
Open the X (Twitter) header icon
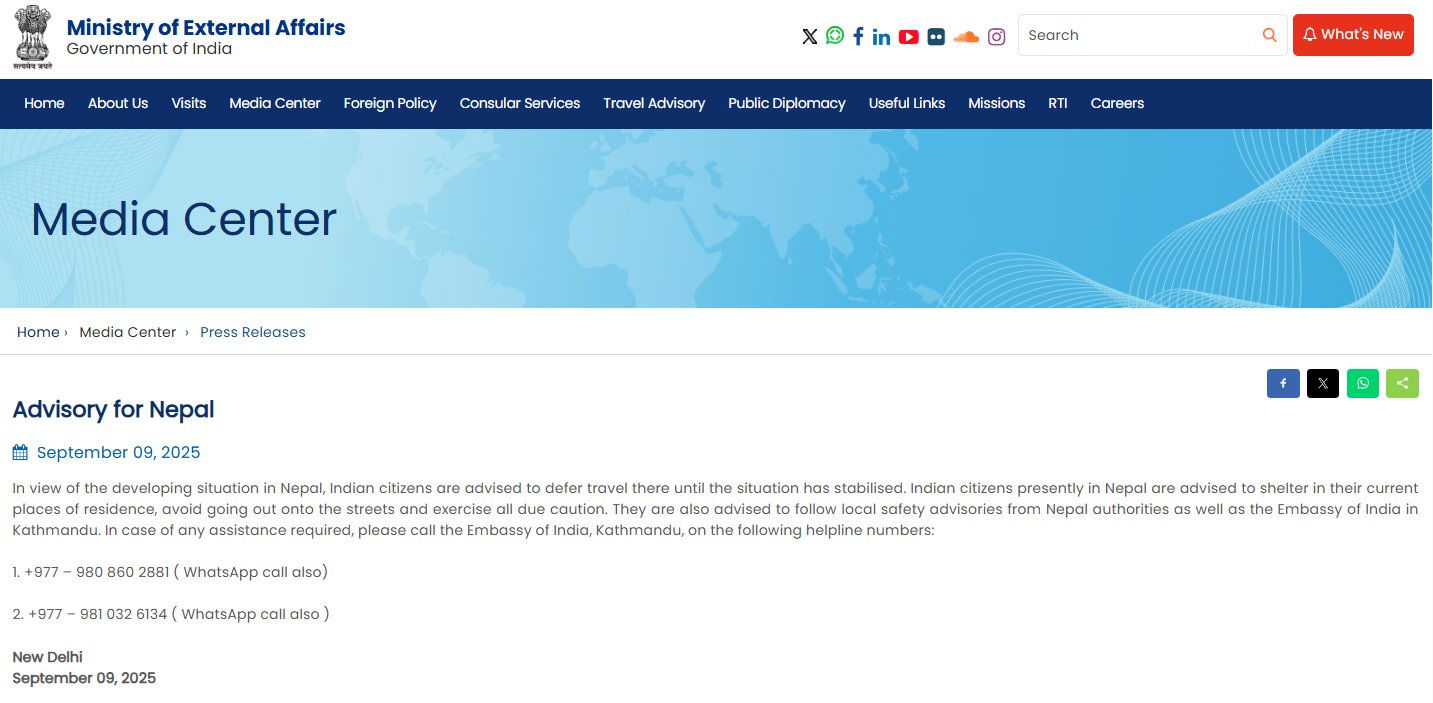click(810, 37)
